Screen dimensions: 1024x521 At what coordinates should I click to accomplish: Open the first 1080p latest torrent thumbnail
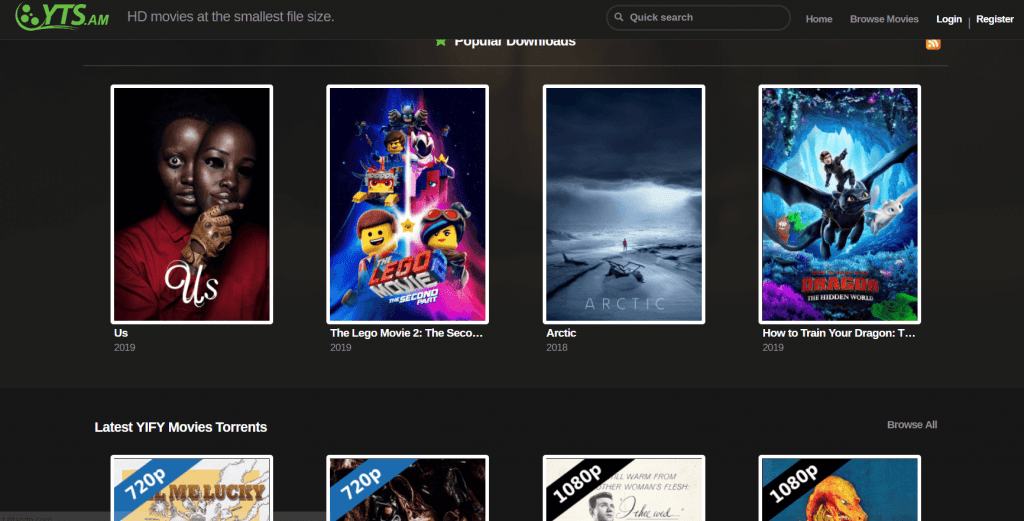tap(623, 489)
